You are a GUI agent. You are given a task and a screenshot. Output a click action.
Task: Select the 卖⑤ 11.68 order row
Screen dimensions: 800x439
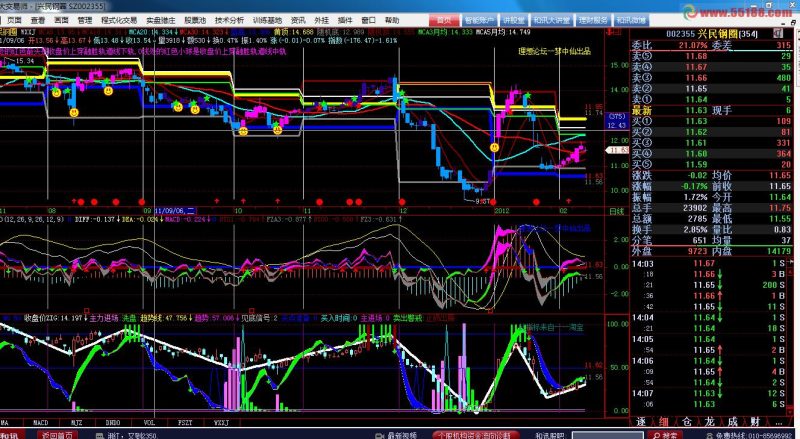(713, 56)
